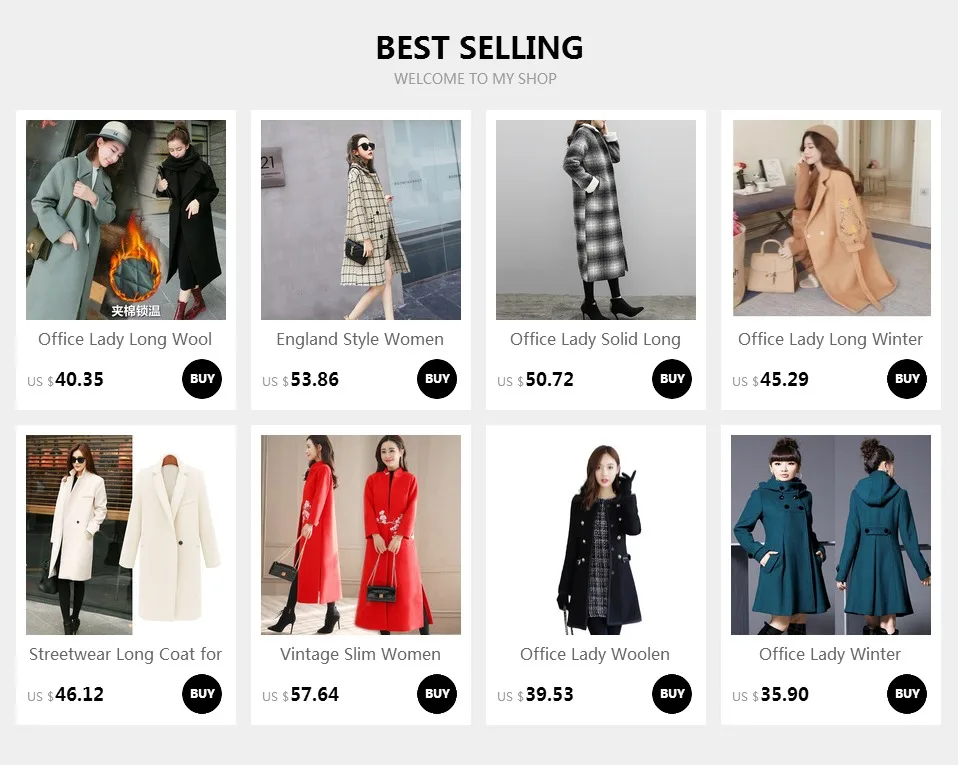
Task: Open the camel embroidered coat photo
Action: pyautogui.click(x=832, y=218)
